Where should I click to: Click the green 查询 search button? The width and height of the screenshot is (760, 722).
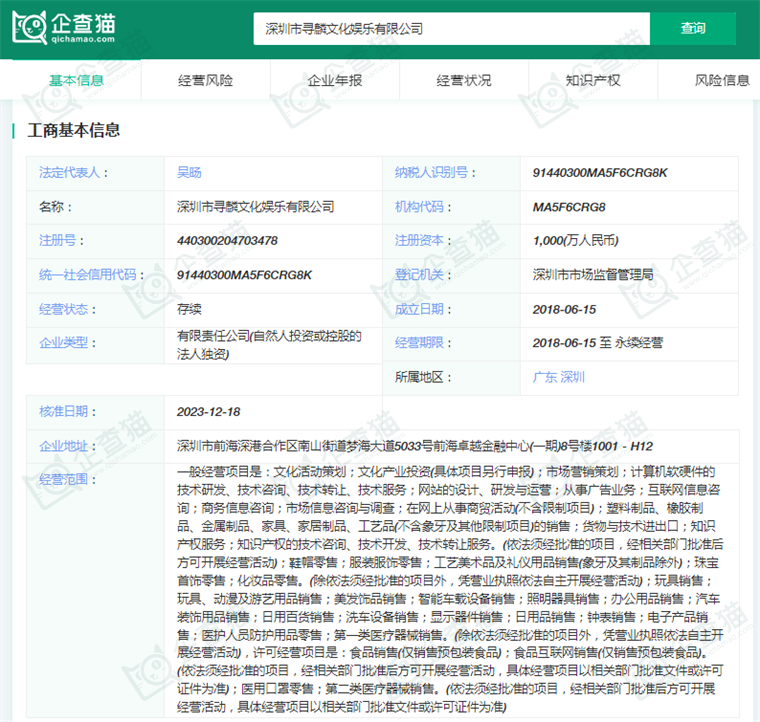[x=693, y=29]
